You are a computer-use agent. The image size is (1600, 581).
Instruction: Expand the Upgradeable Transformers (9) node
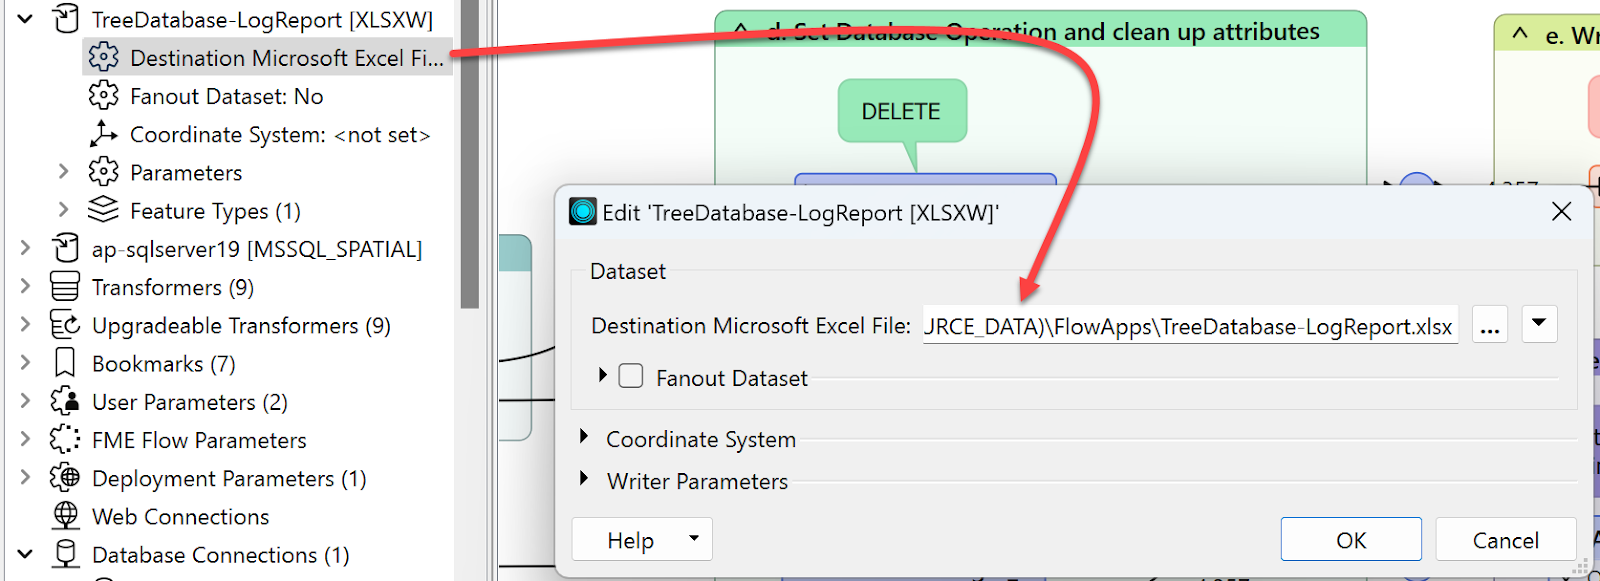coord(26,325)
